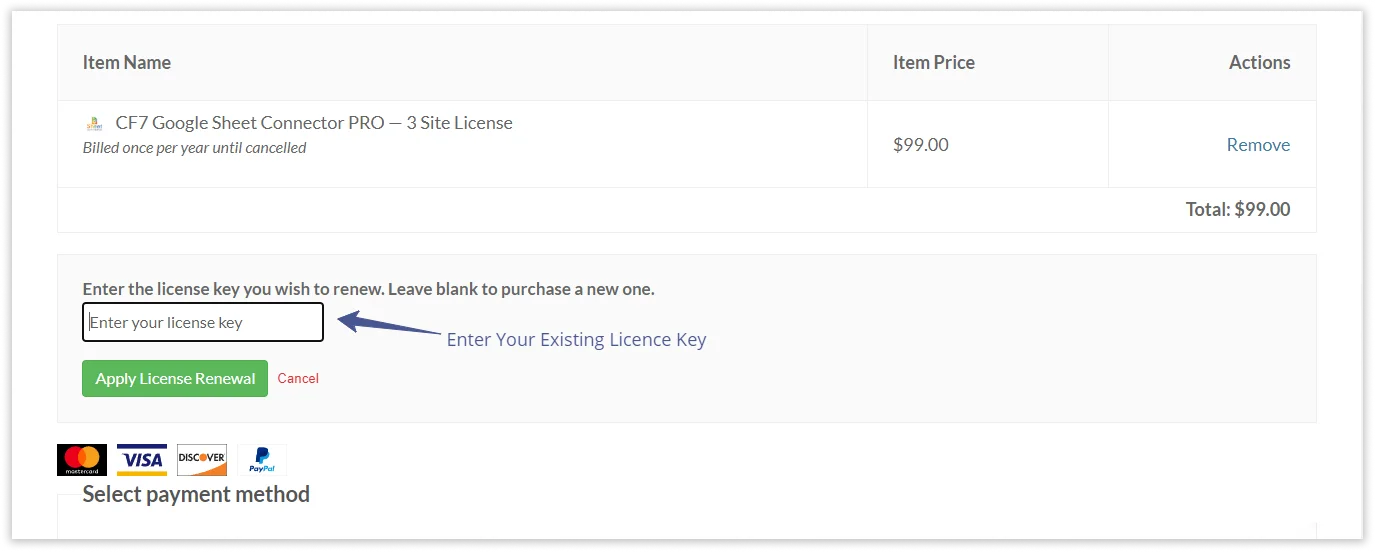
Task: Click the license renewal instruction label
Action: tap(368, 289)
